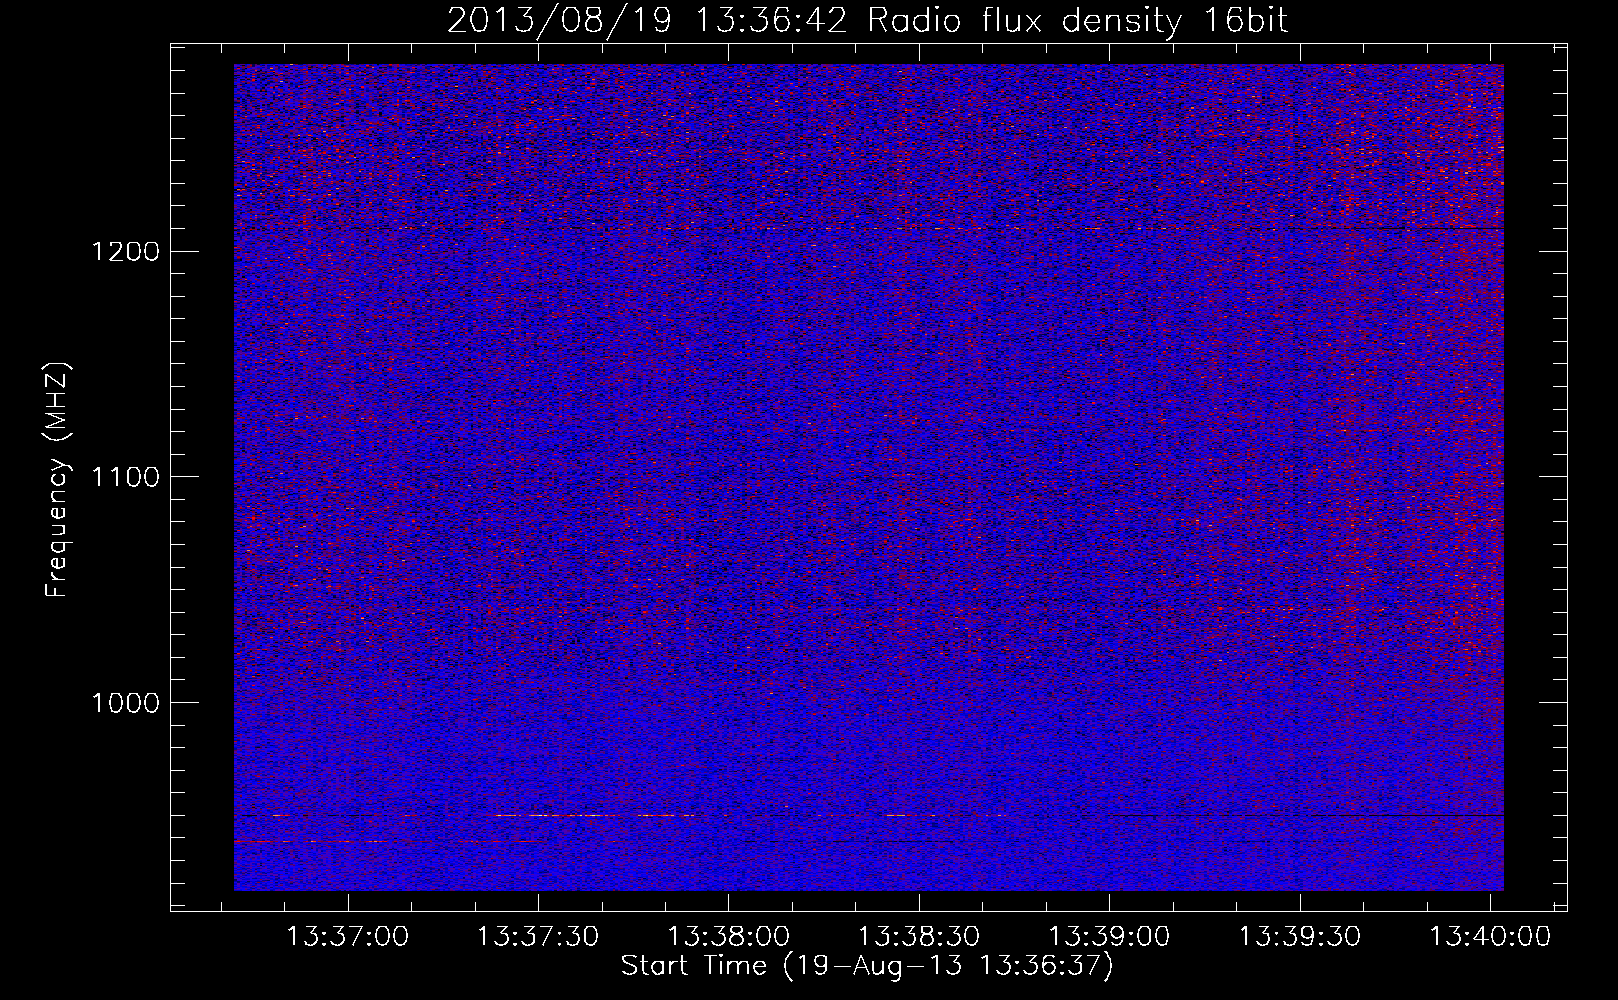The width and height of the screenshot is (1618, 1000).
Task: Click the 1200 frequency tick label
Action: click(125, 251)
